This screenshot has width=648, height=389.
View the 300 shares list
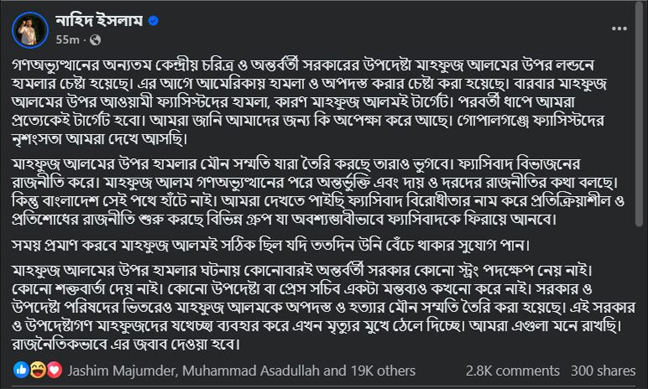(x=603, y=371)
